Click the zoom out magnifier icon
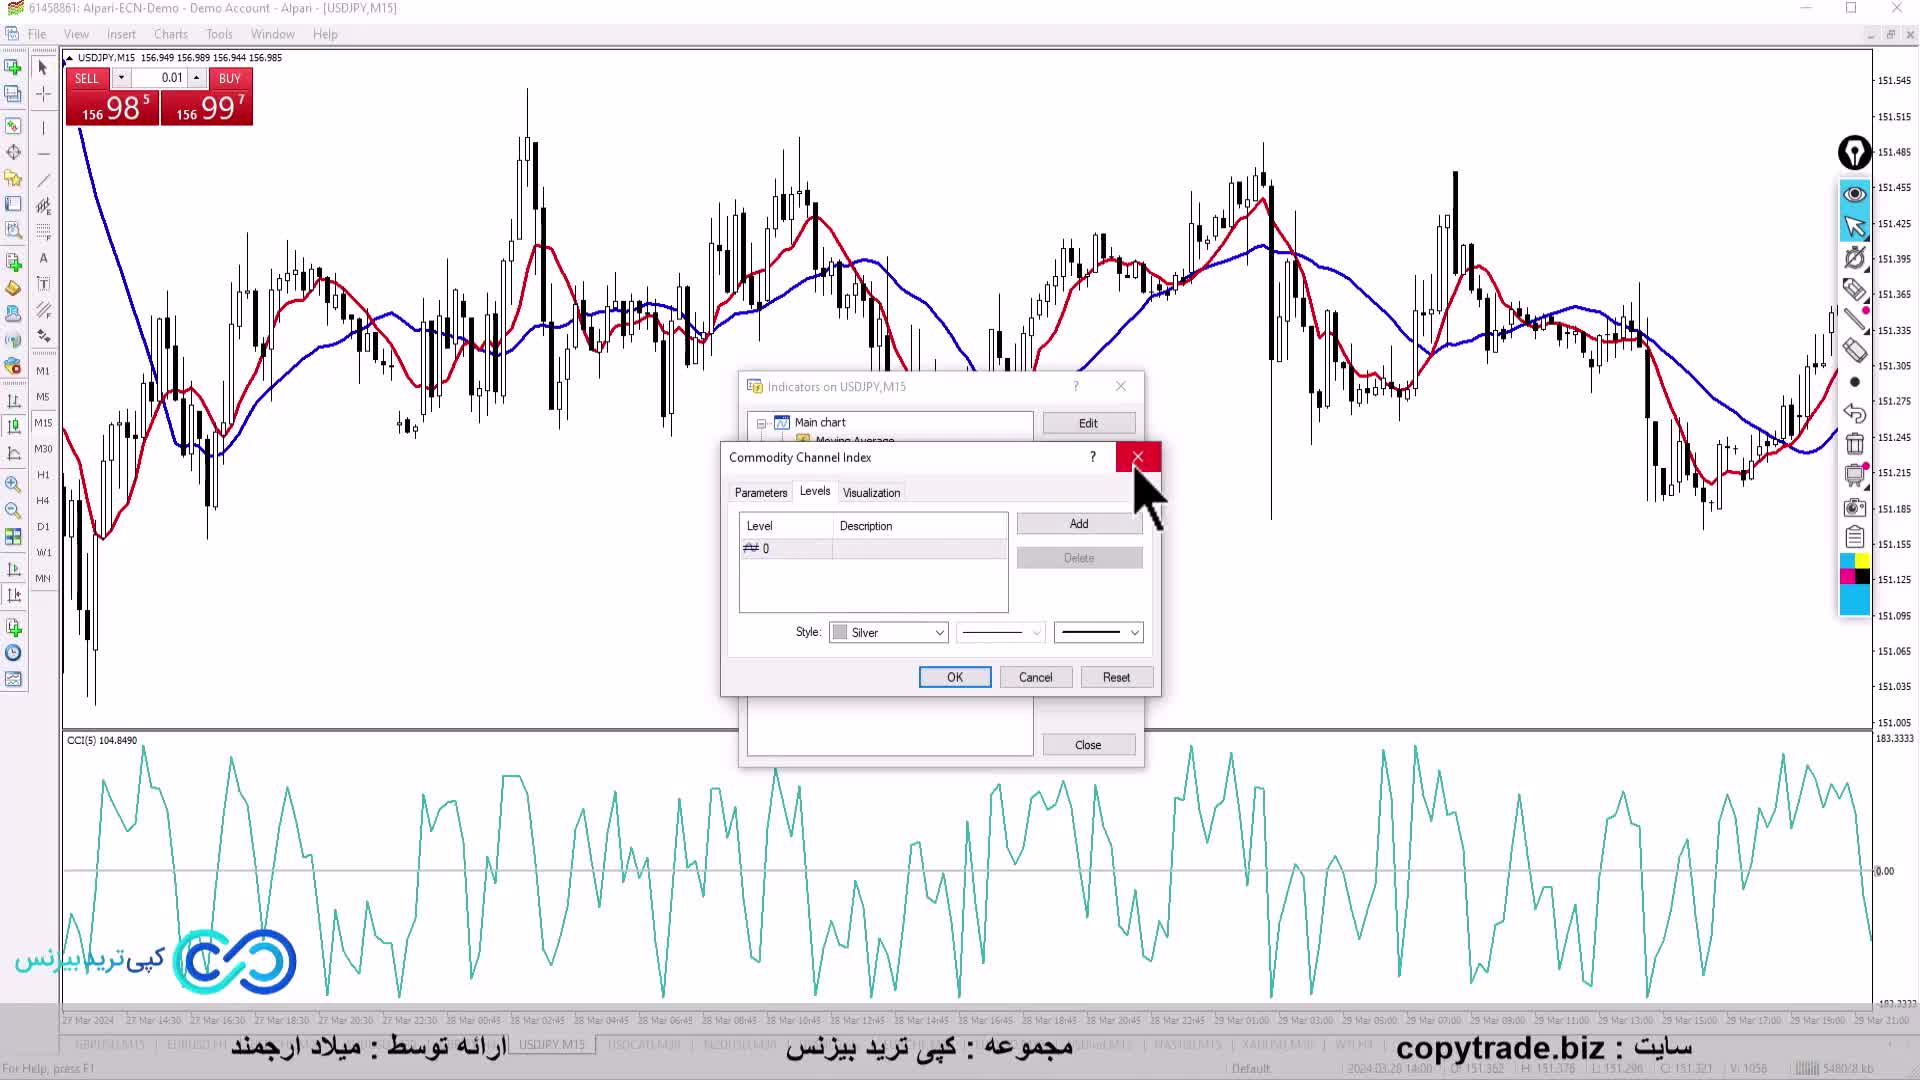This screenshot has width=1920, height=1080. pyautogui.click(x=13, y=510)
